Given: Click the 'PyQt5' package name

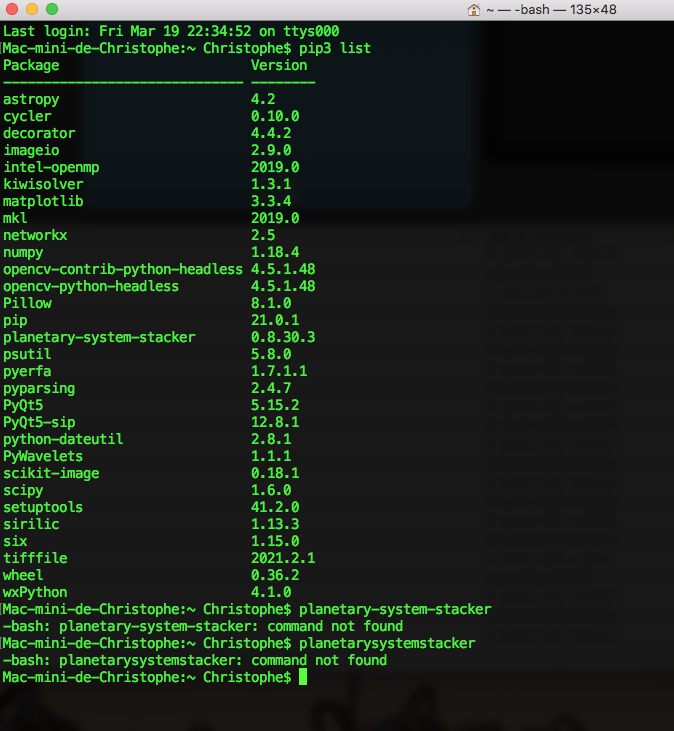Looking at the screenshot, I should pos(23,406).
